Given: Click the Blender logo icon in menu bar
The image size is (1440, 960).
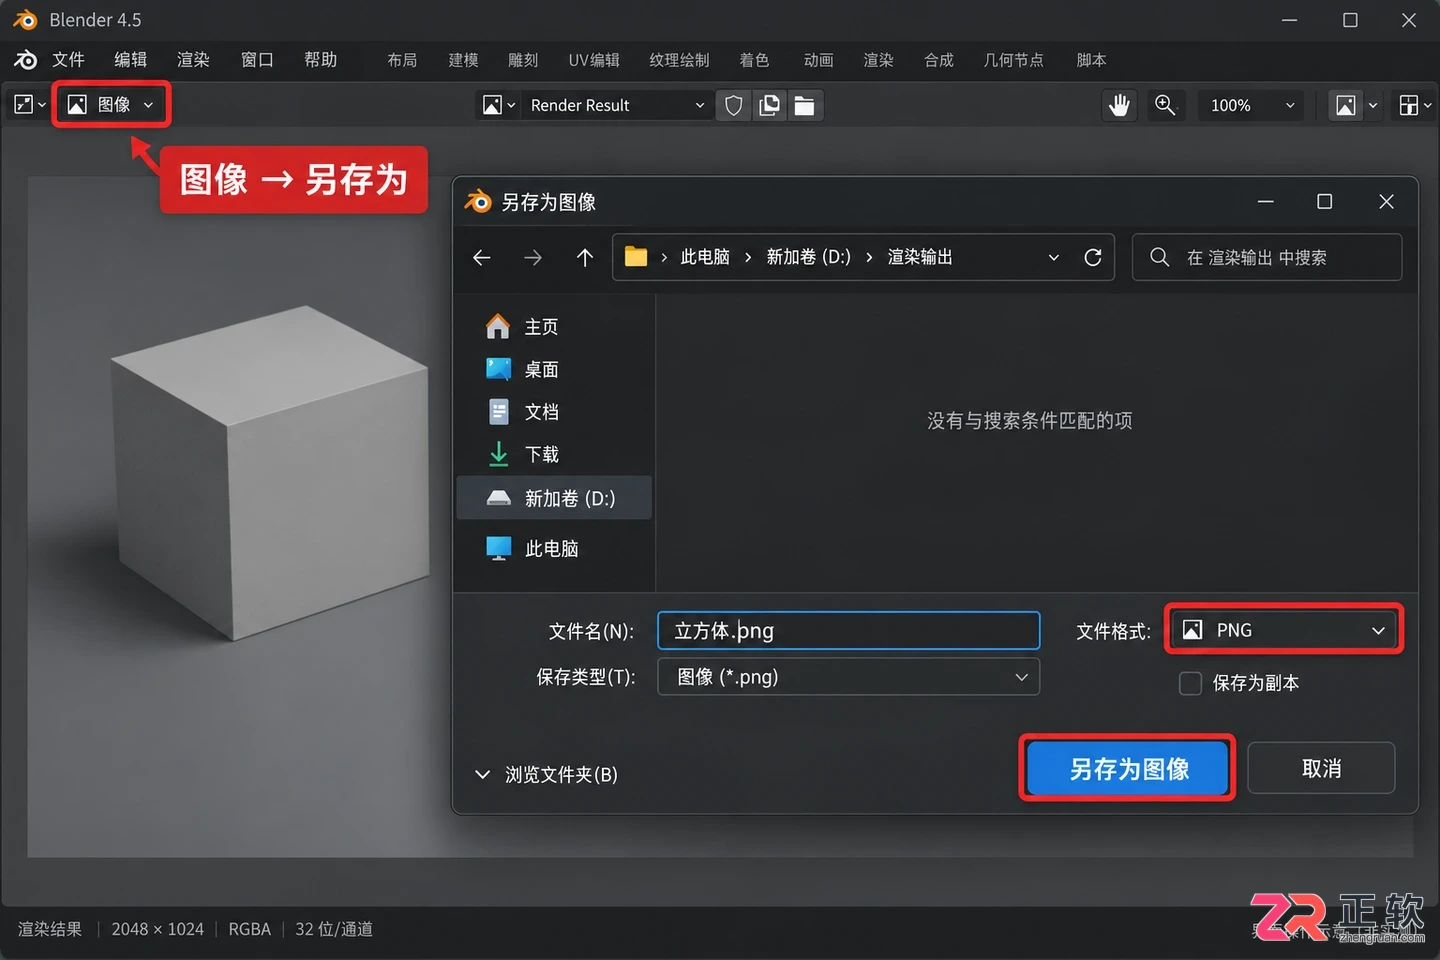Looking at the screenshot, I should pos(26,60).
